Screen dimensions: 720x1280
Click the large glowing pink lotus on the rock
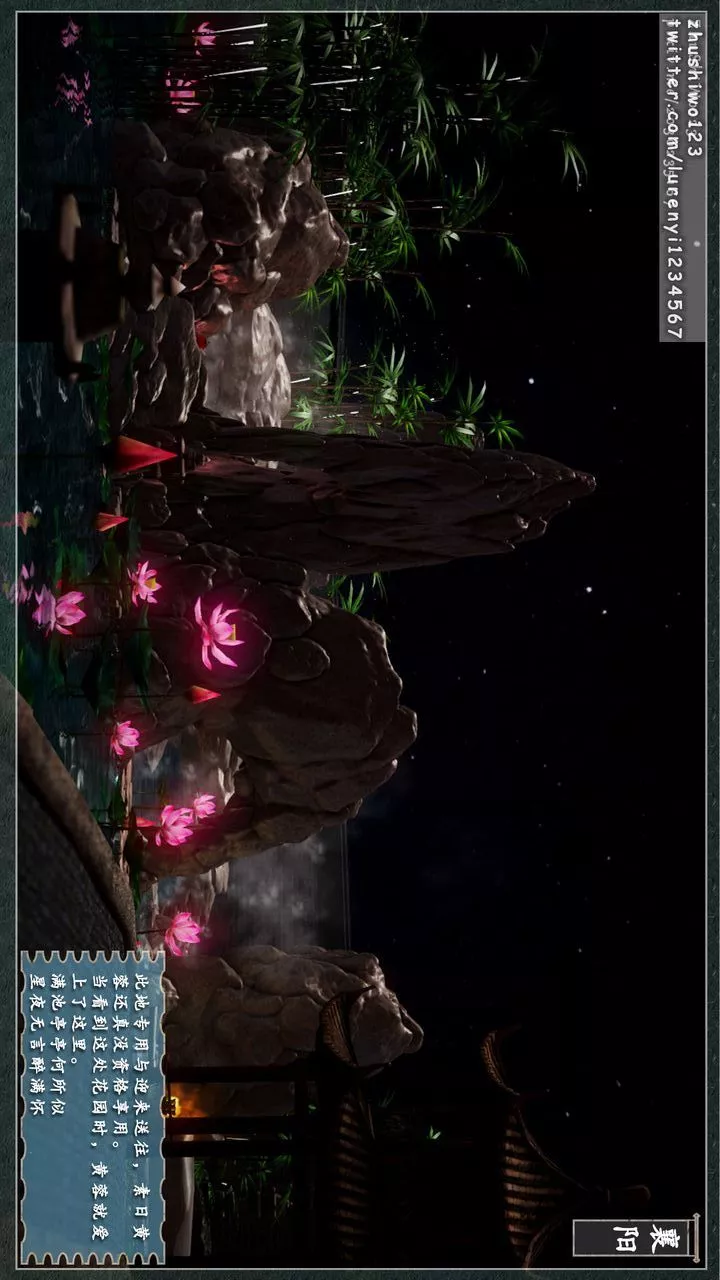pyautogui.click(x=217, y=634)
